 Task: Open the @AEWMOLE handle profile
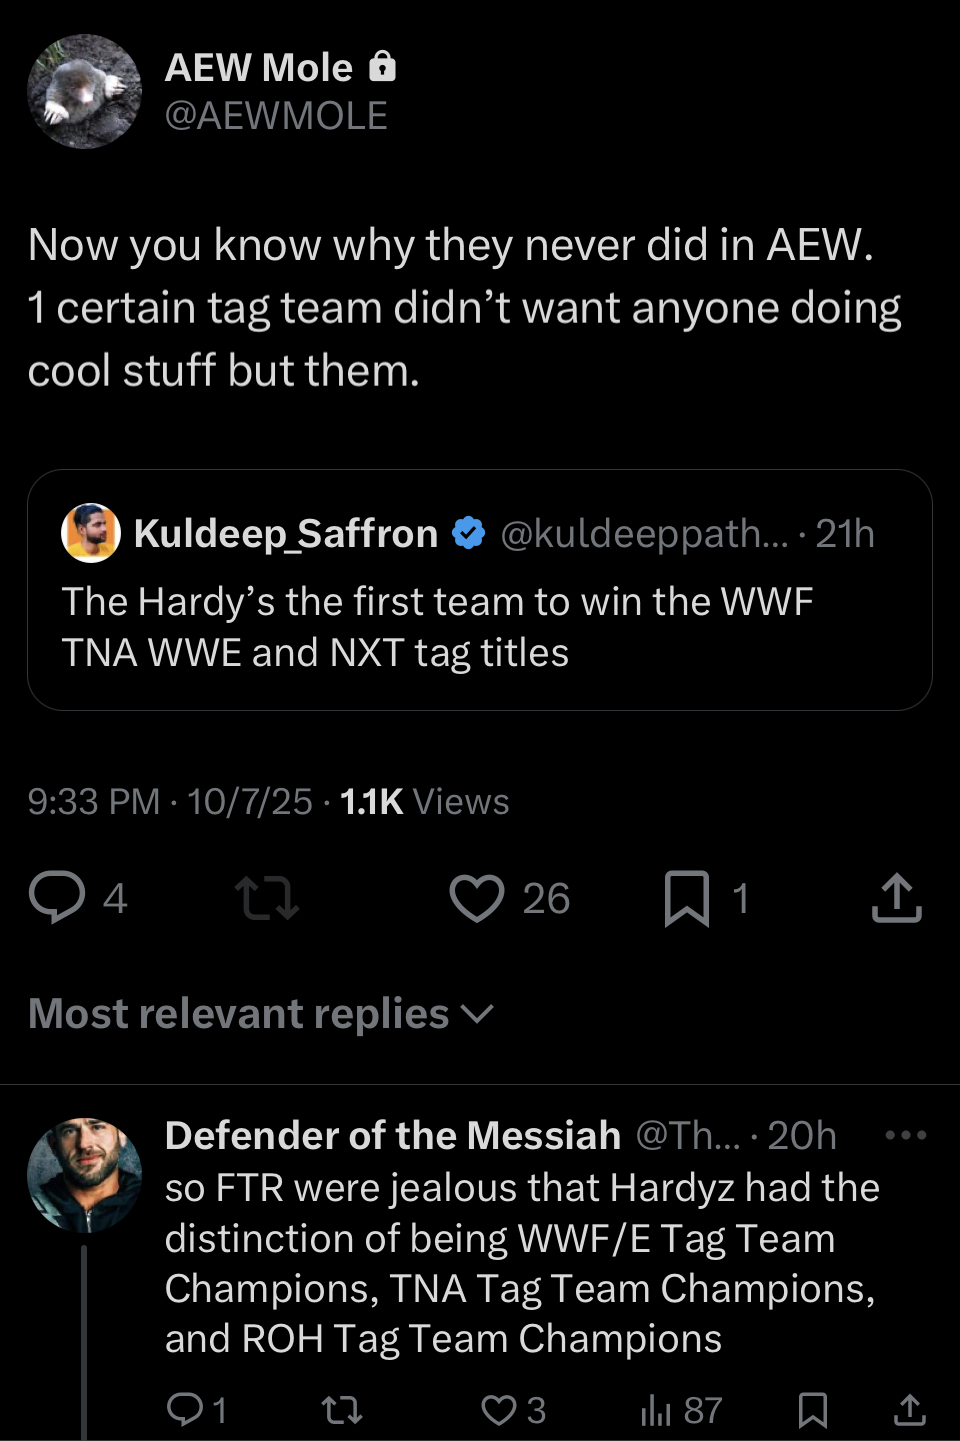(x=276, y=116)
